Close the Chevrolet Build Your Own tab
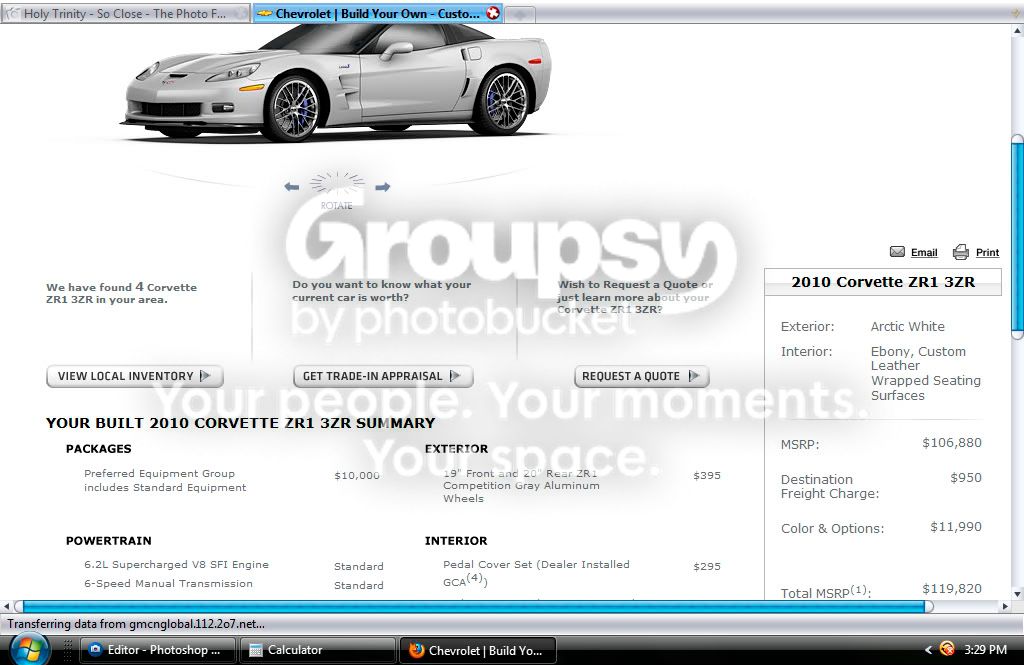1024x665 pixels. (x=493, y=13)
